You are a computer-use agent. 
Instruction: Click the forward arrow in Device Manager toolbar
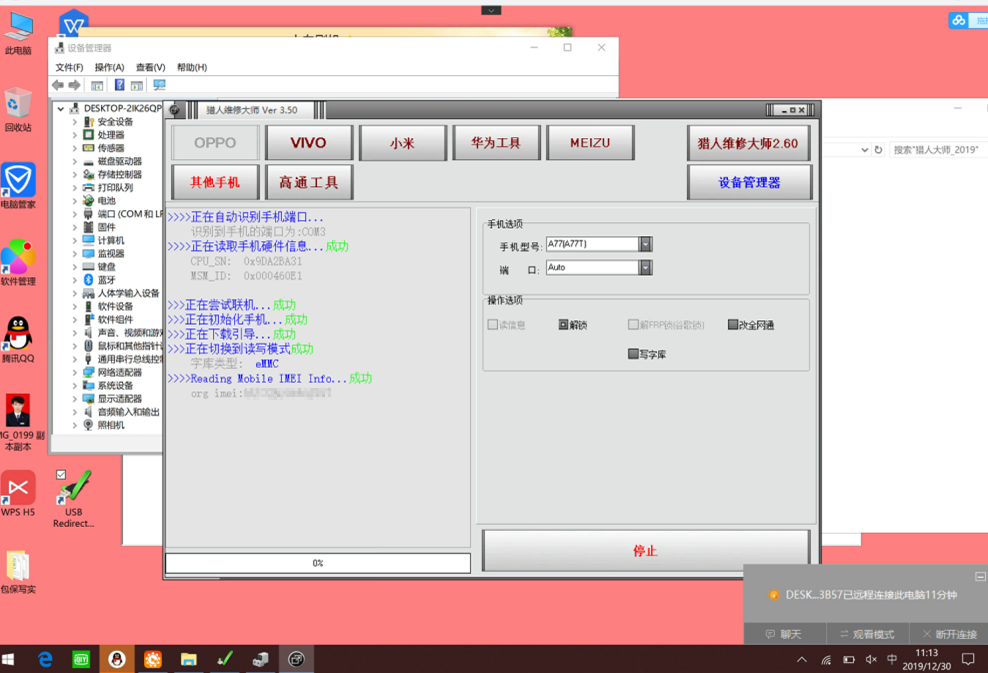pyautogui.click(x=74, y=85)
